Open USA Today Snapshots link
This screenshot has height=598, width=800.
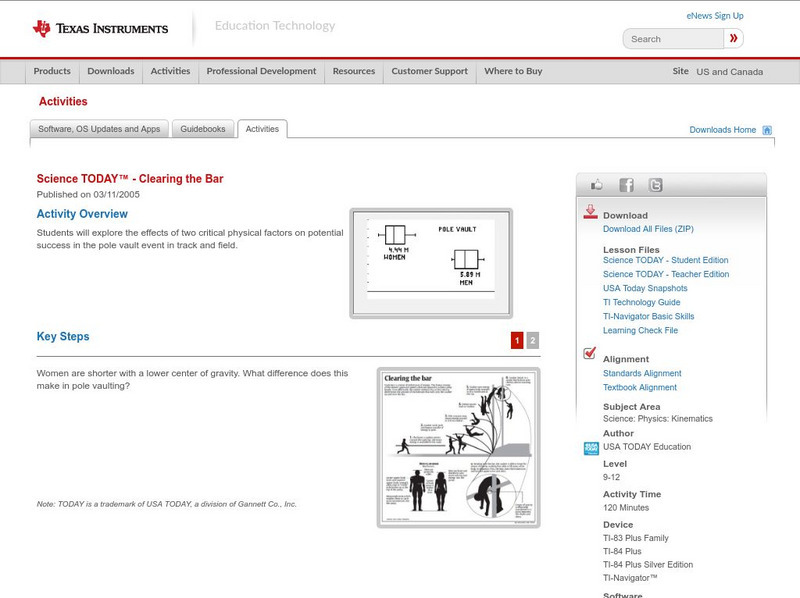645,288
